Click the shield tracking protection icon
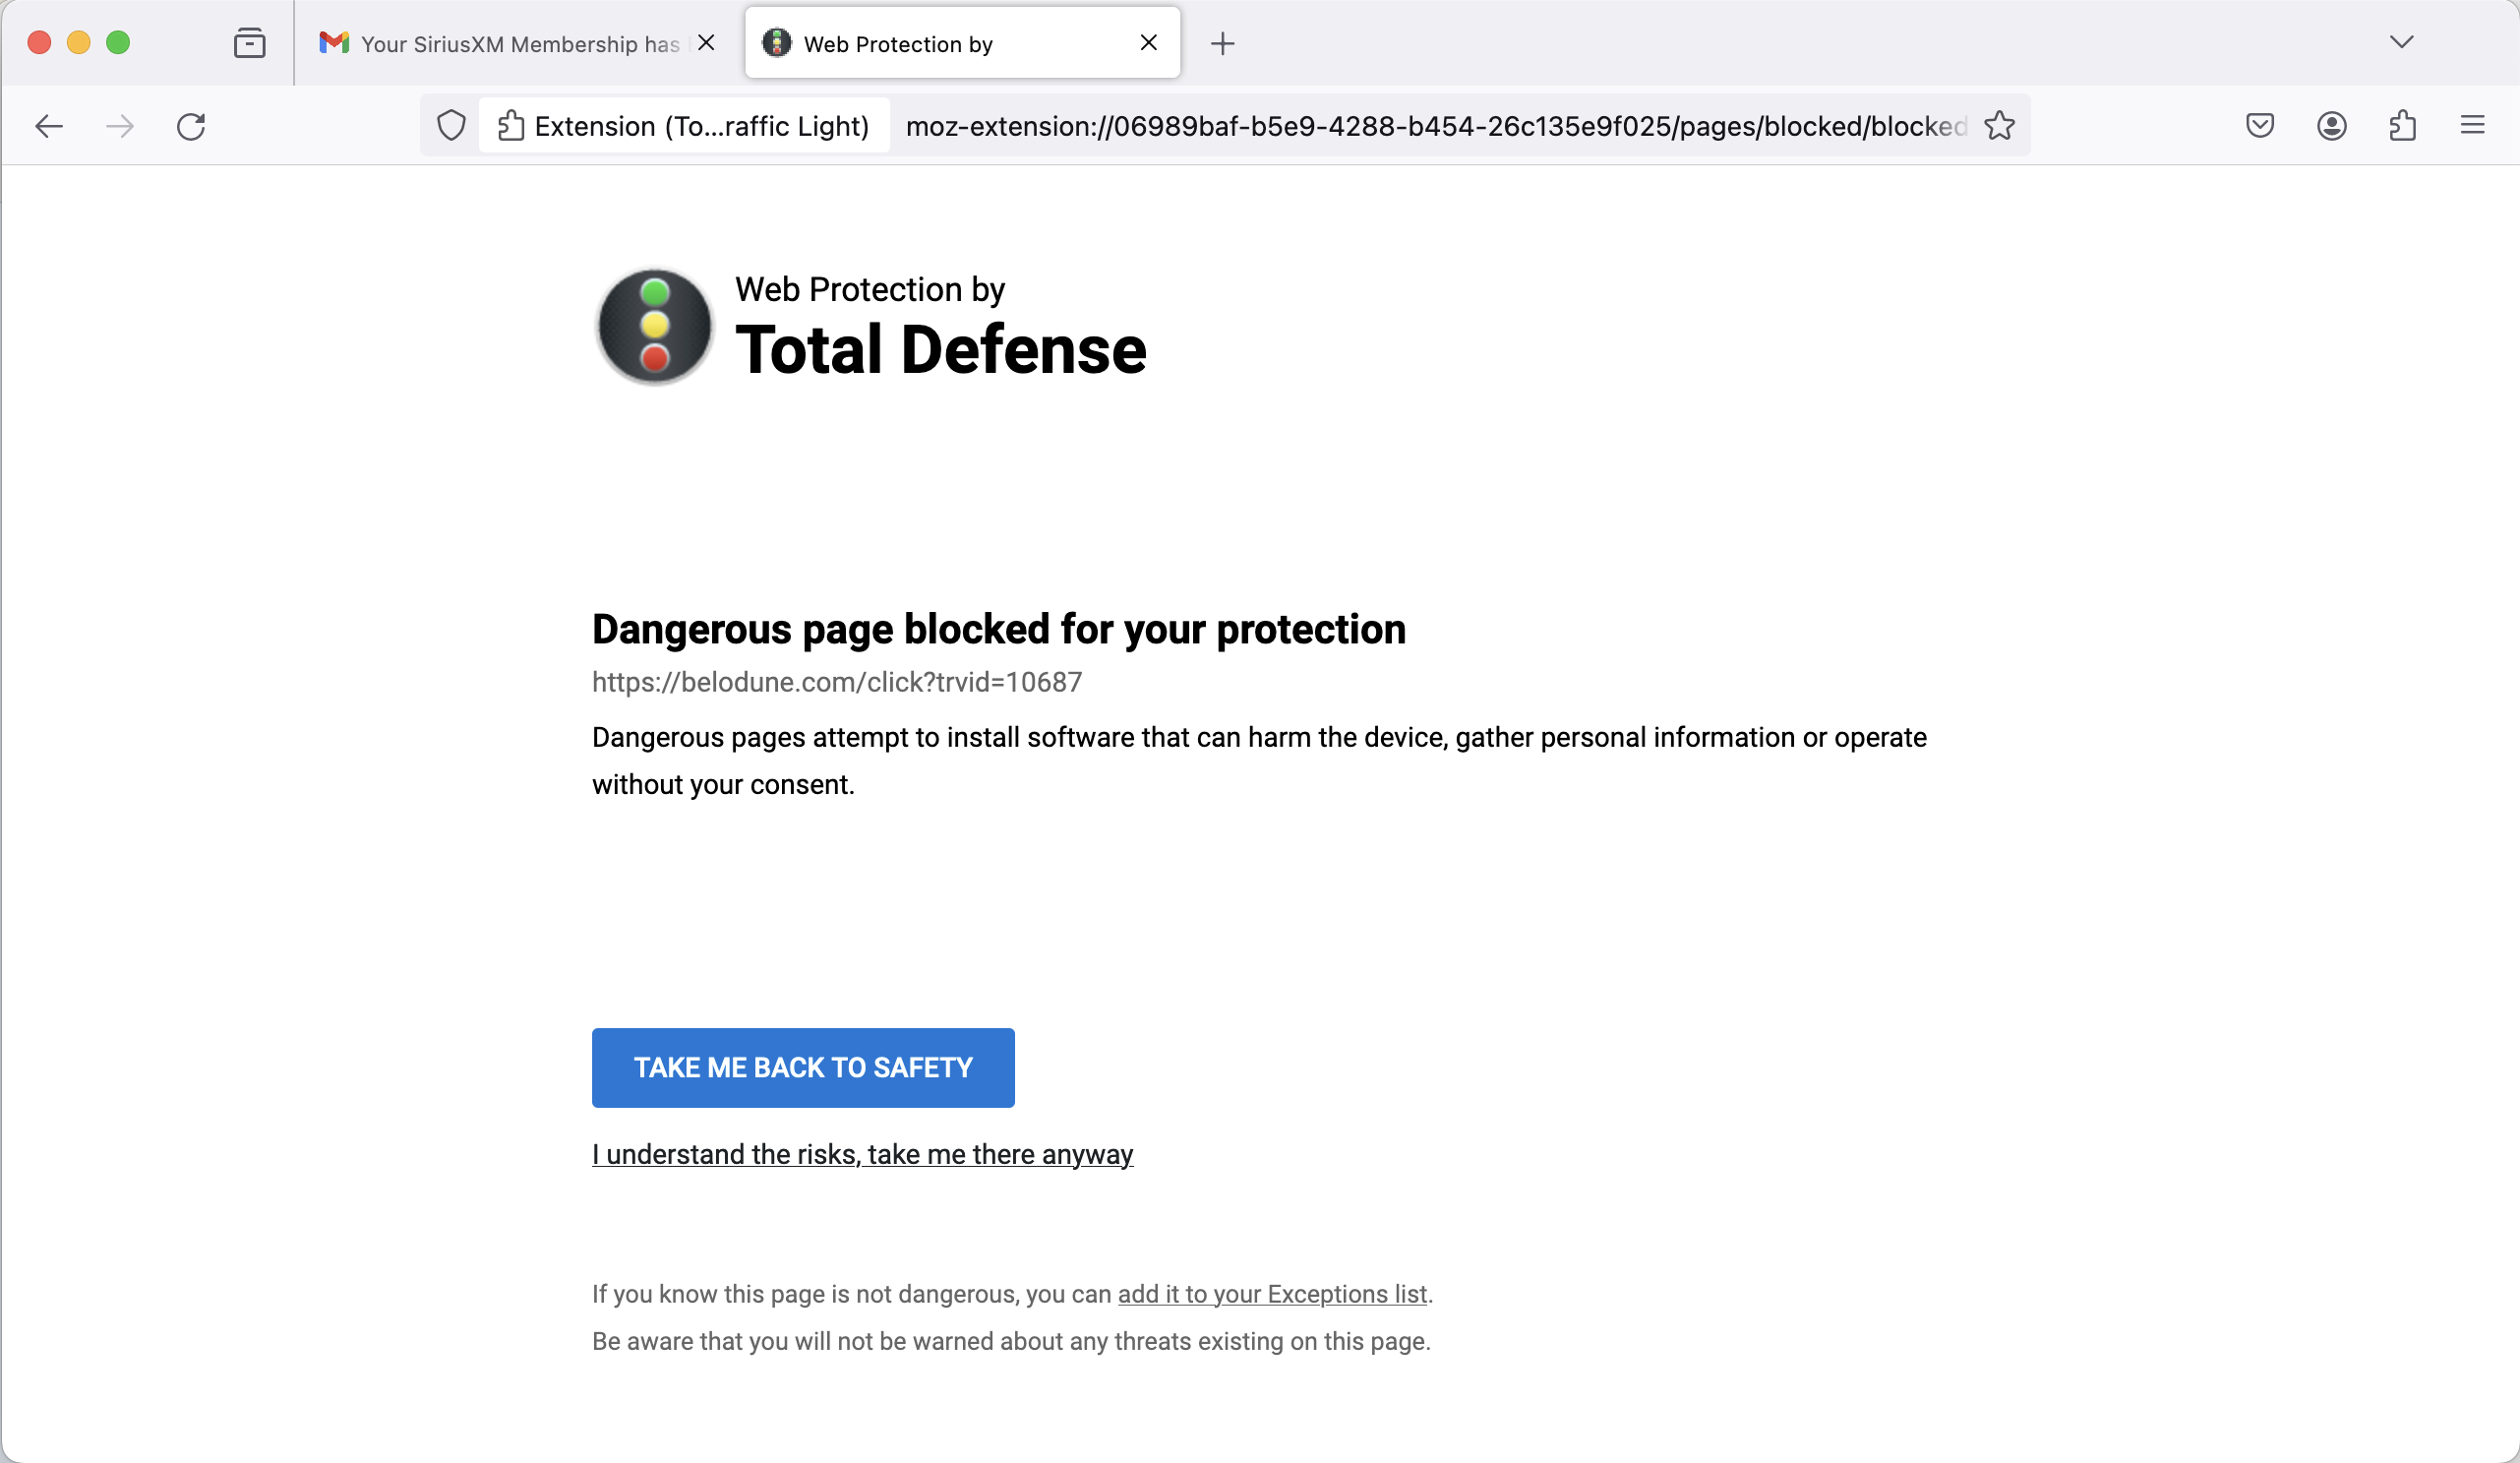2520x1463 pixels. pos(450,126)
